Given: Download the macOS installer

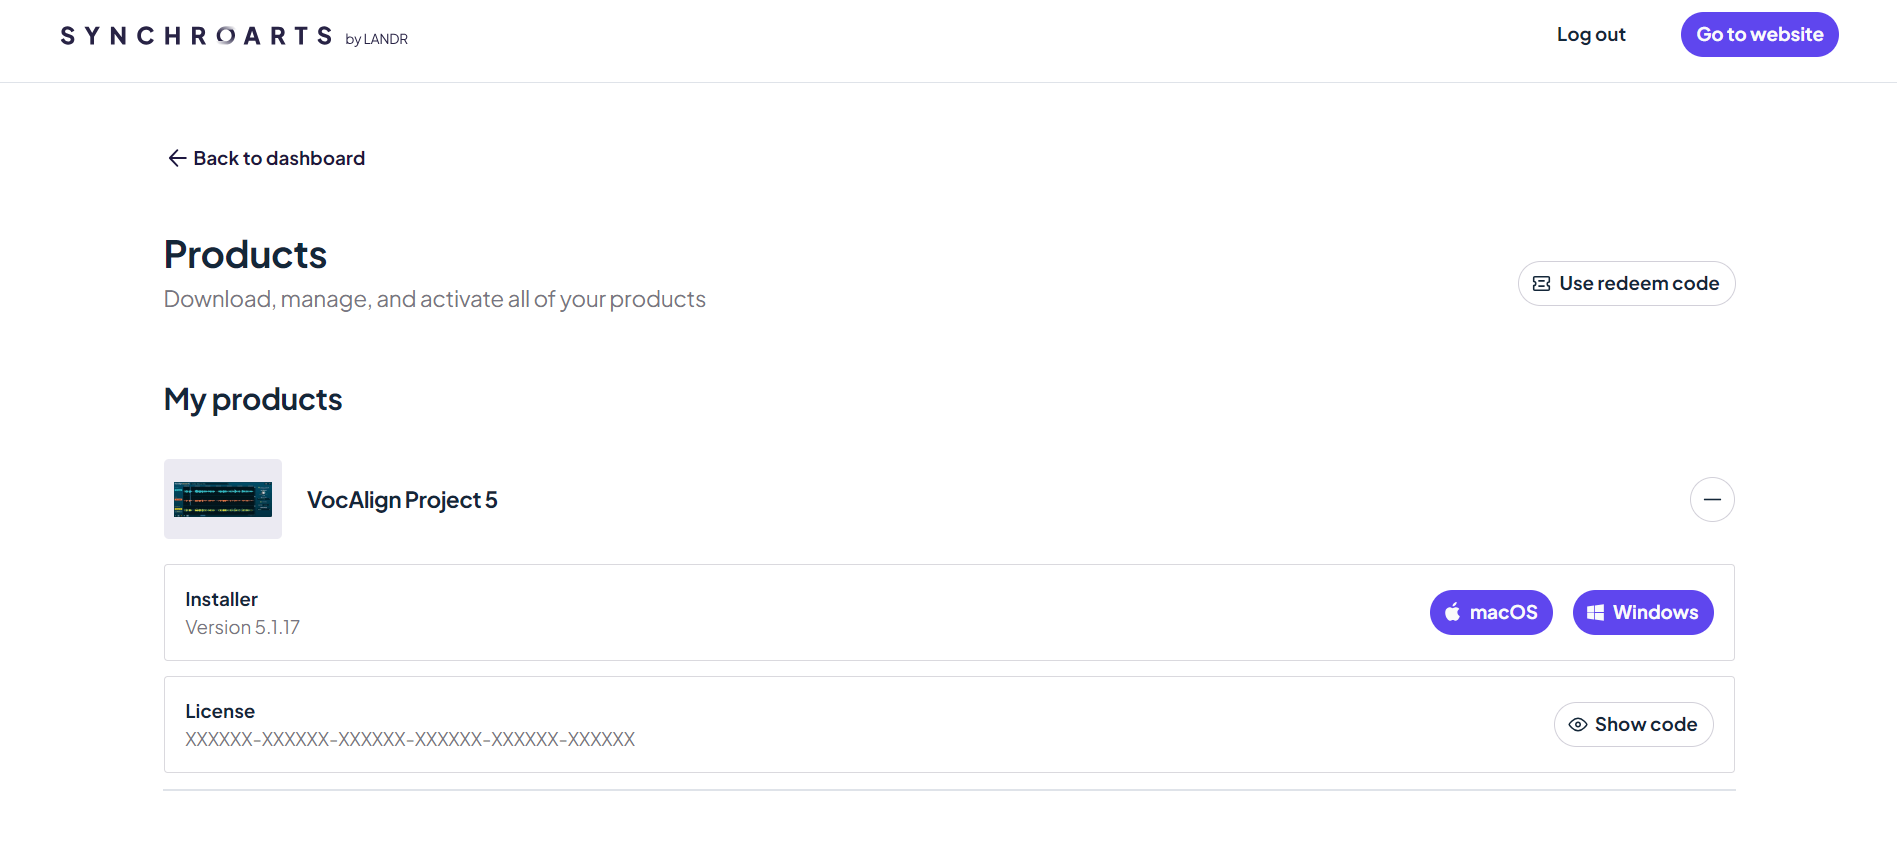Looking at the screenshot, I should (x=1490, y=613).
